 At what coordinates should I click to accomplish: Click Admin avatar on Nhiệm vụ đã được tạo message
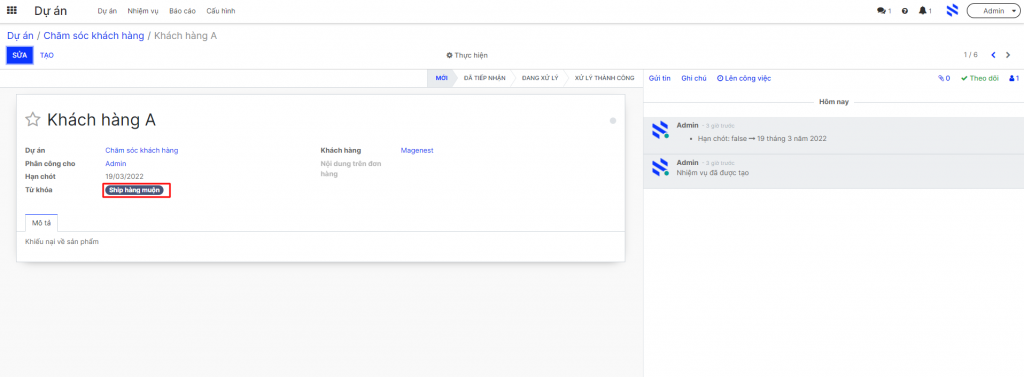pos(660,167)
